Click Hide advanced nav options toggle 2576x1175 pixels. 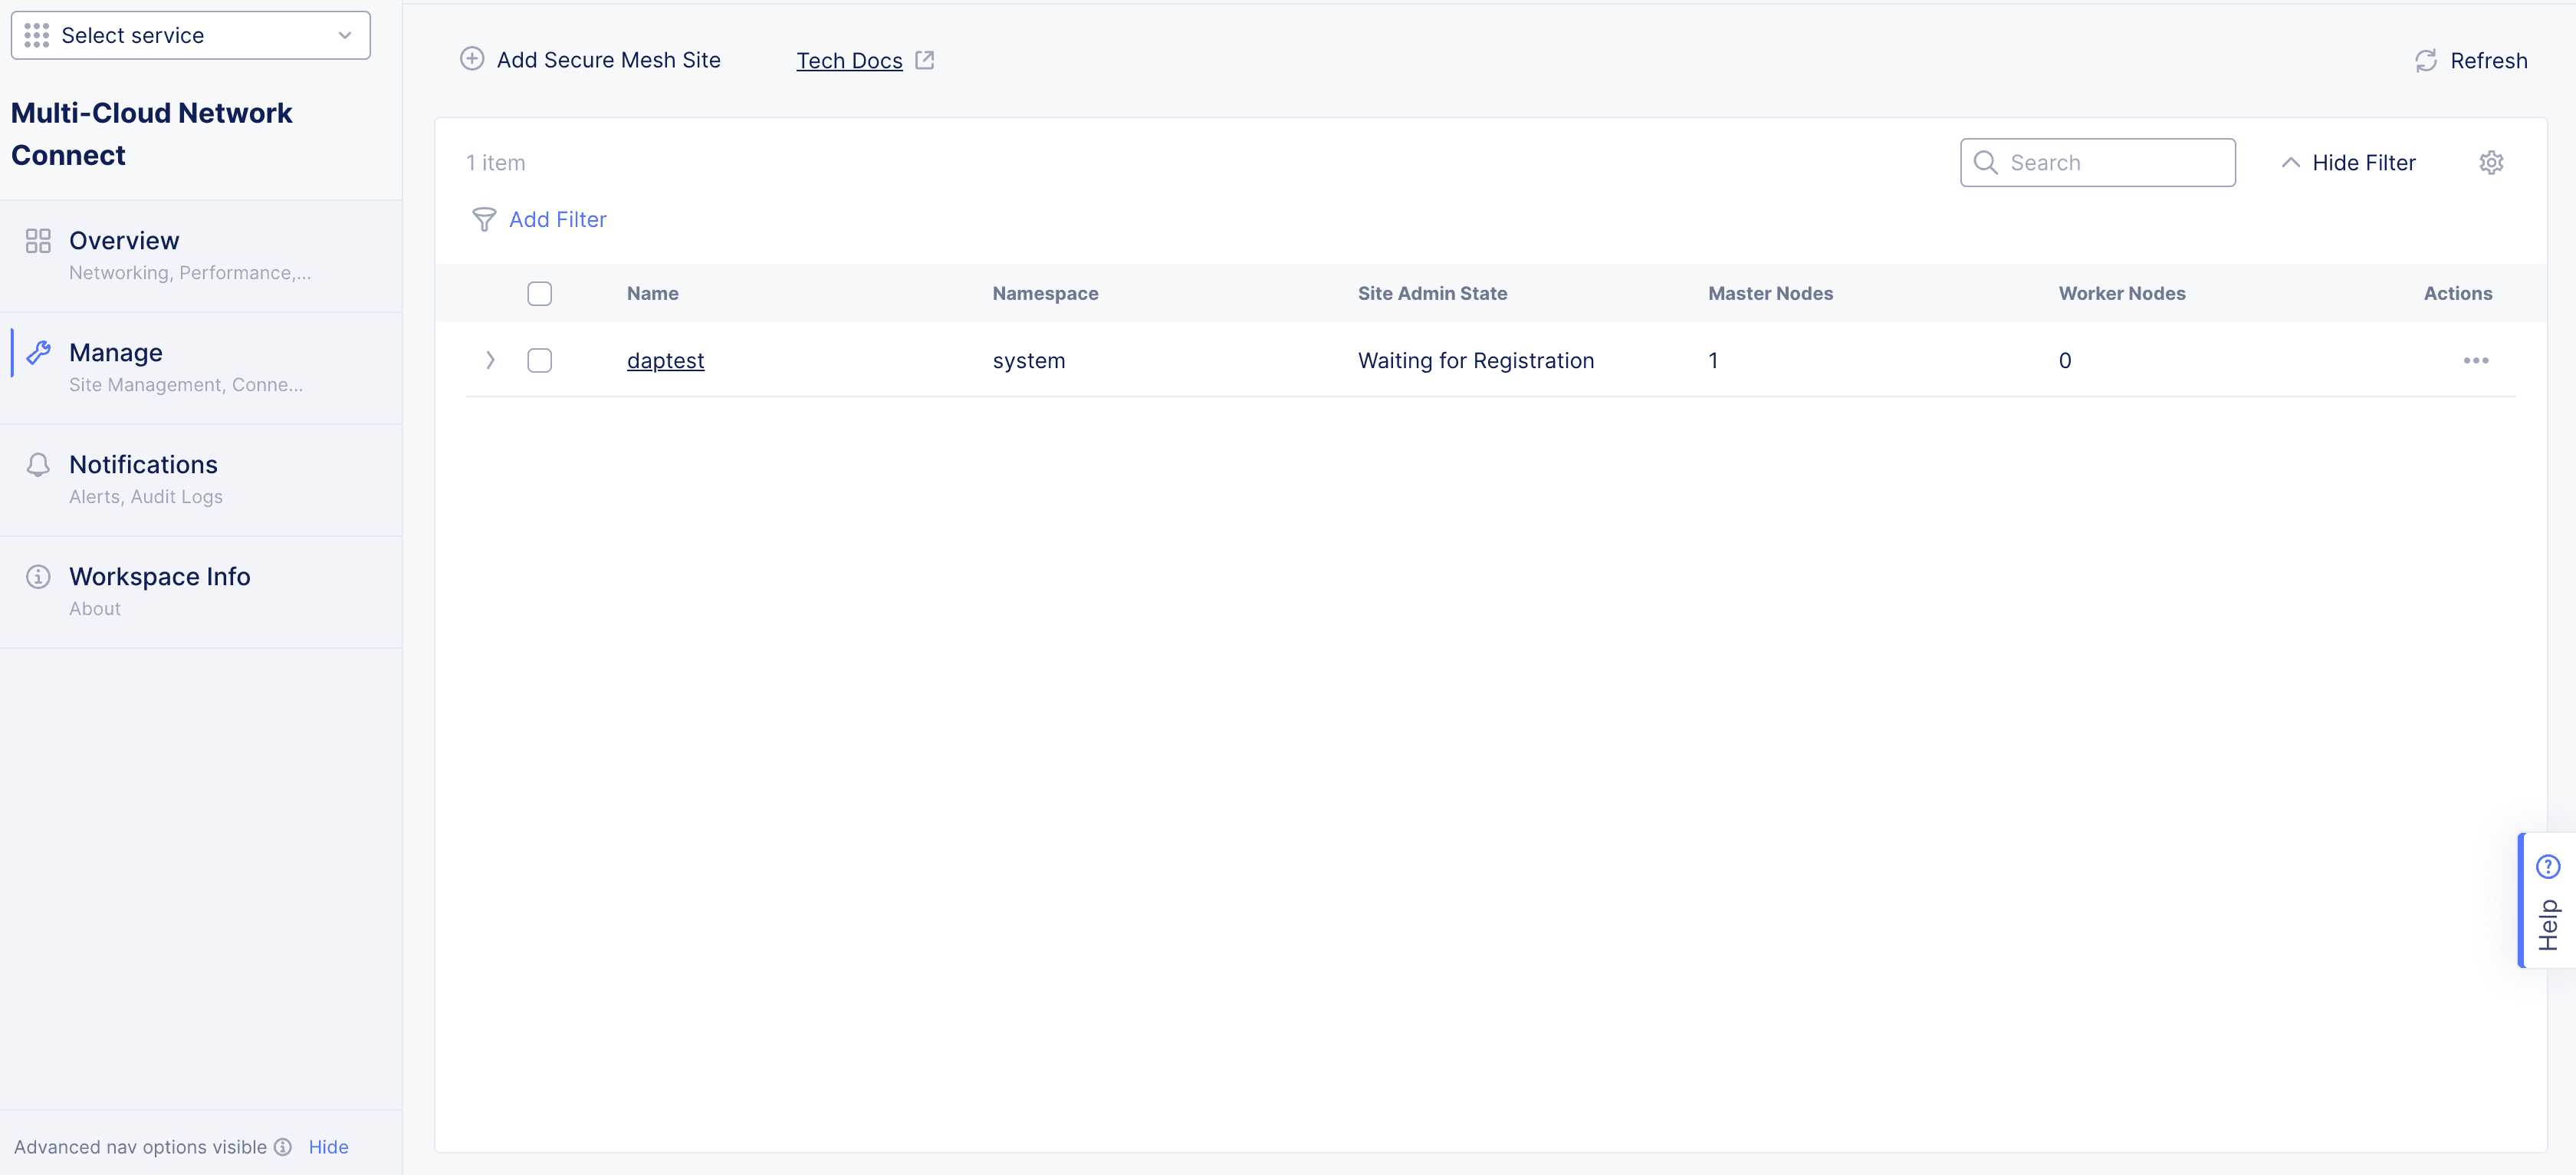click(327, 1145)
